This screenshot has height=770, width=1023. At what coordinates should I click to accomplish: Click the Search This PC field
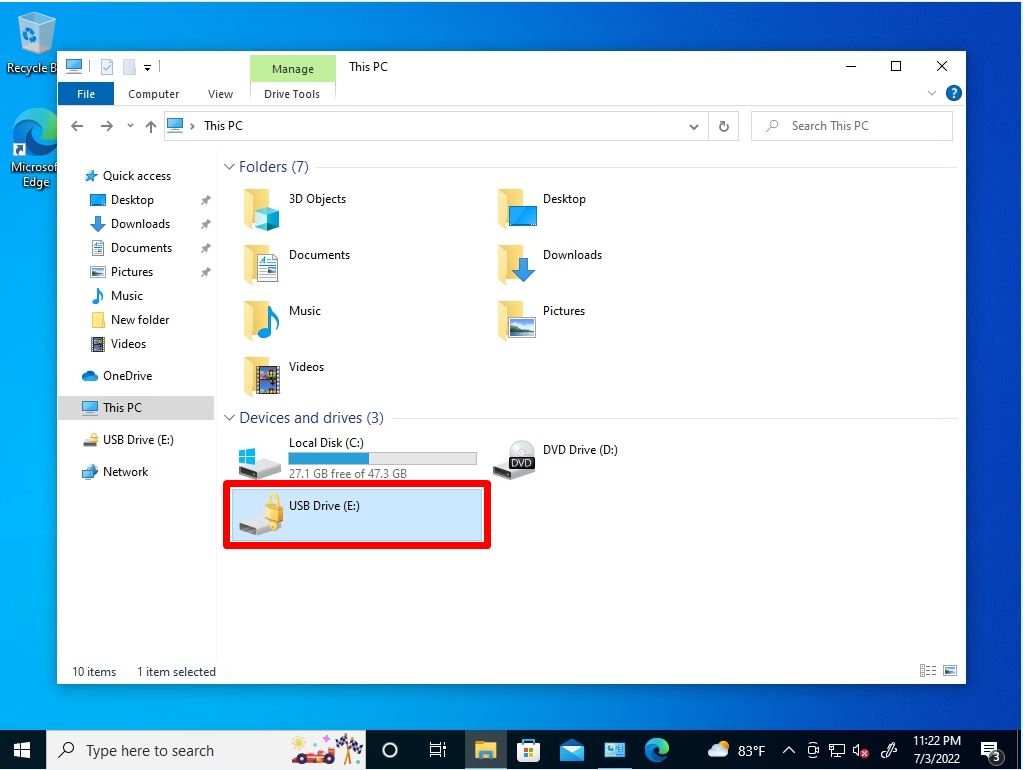point(851,126)
